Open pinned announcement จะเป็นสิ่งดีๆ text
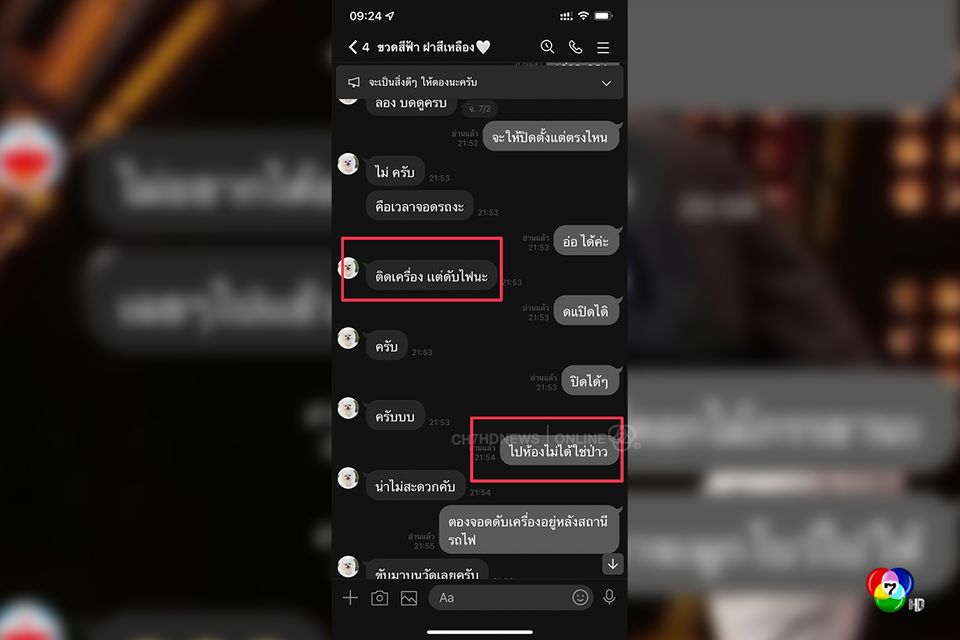 point(422,82)
